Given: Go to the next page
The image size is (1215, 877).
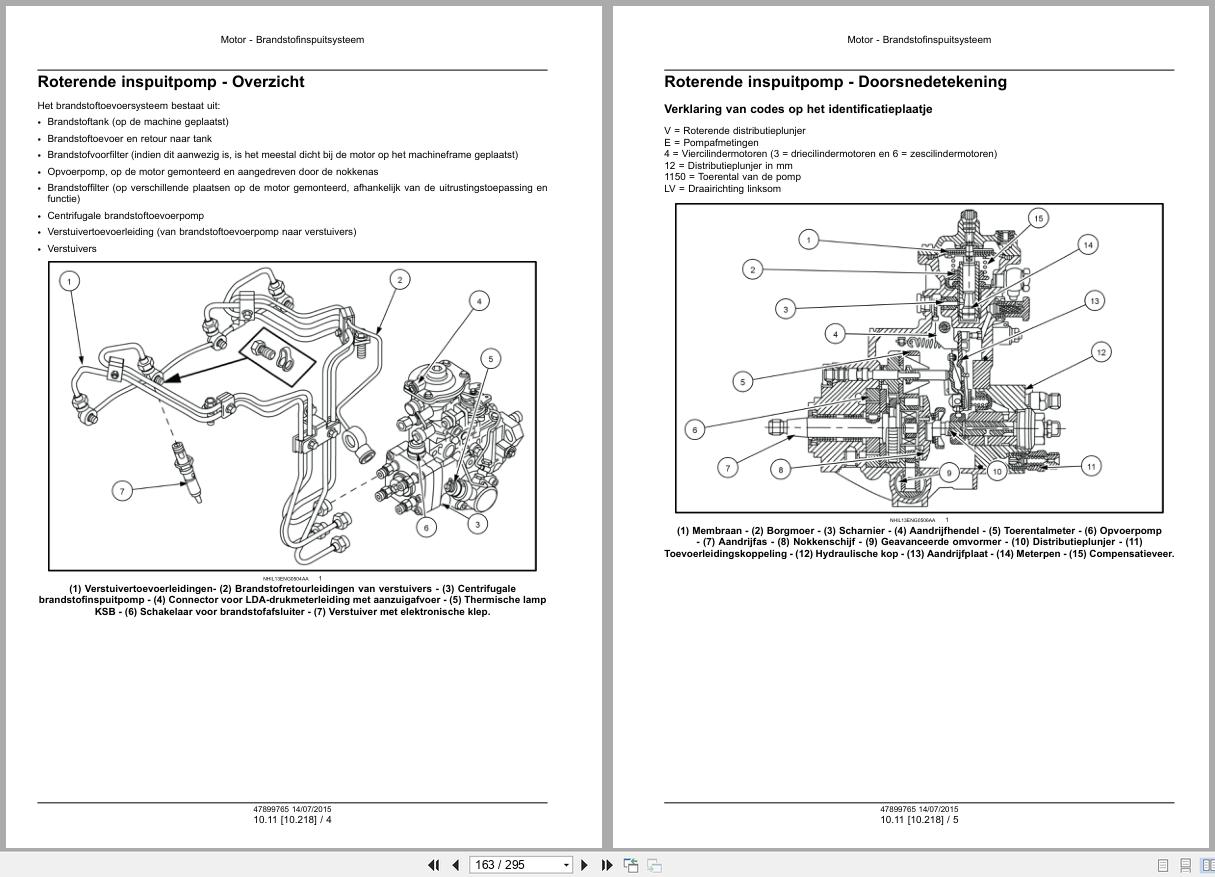Looking at the screenshot, I should (585, 865).
